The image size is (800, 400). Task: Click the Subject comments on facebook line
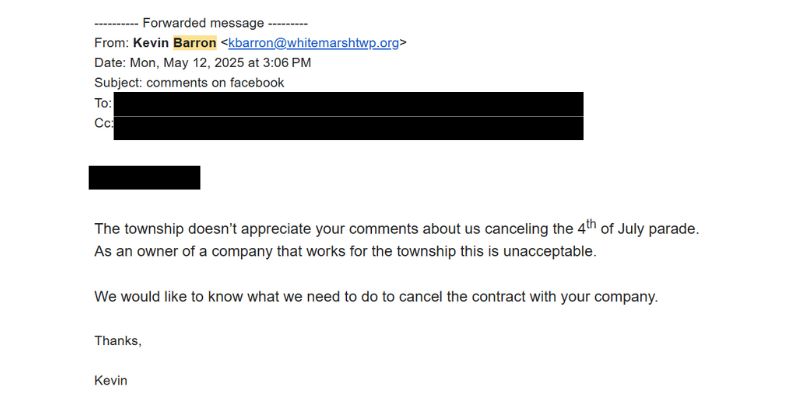(x=189, y=83)
